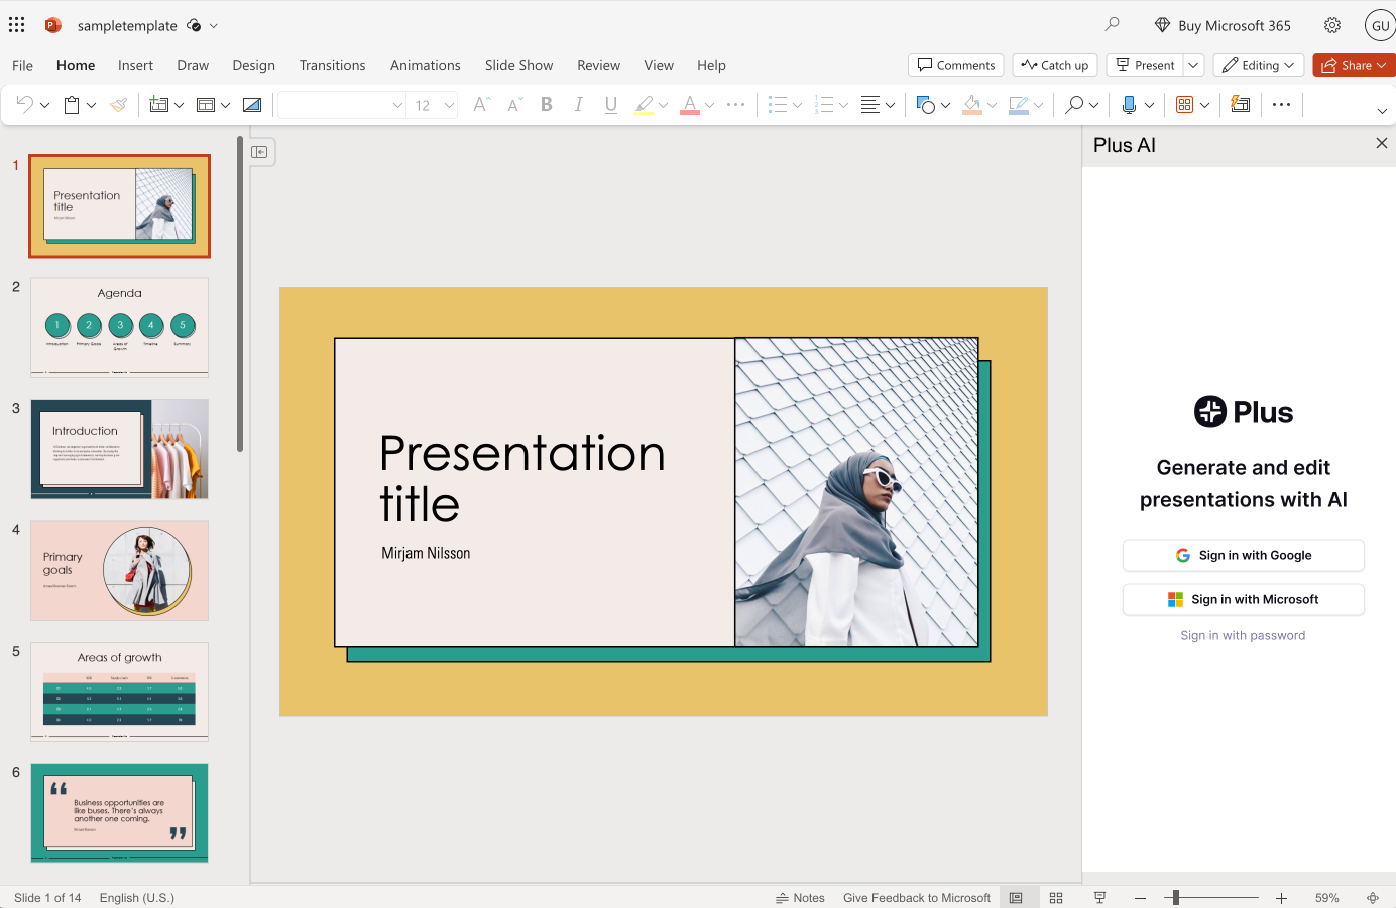Switch to the Animations ribbon tab
The width and height of the screenshot is (1396, 908).
[425, 65]
